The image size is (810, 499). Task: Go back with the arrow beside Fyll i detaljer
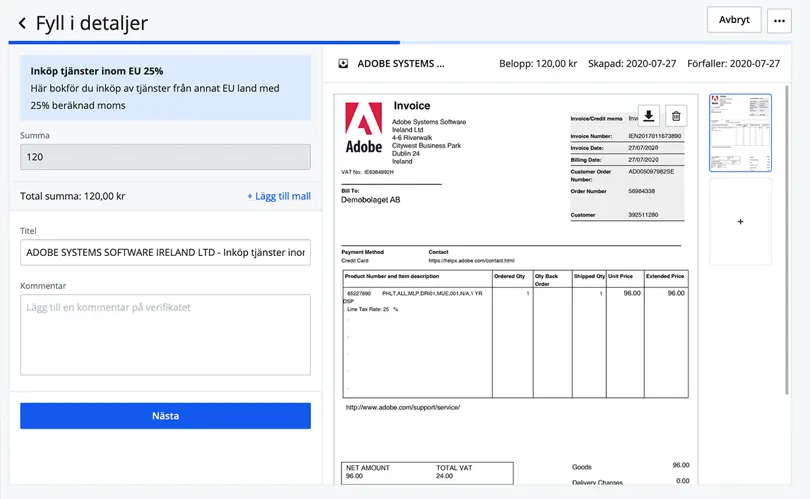click(22, 23)
